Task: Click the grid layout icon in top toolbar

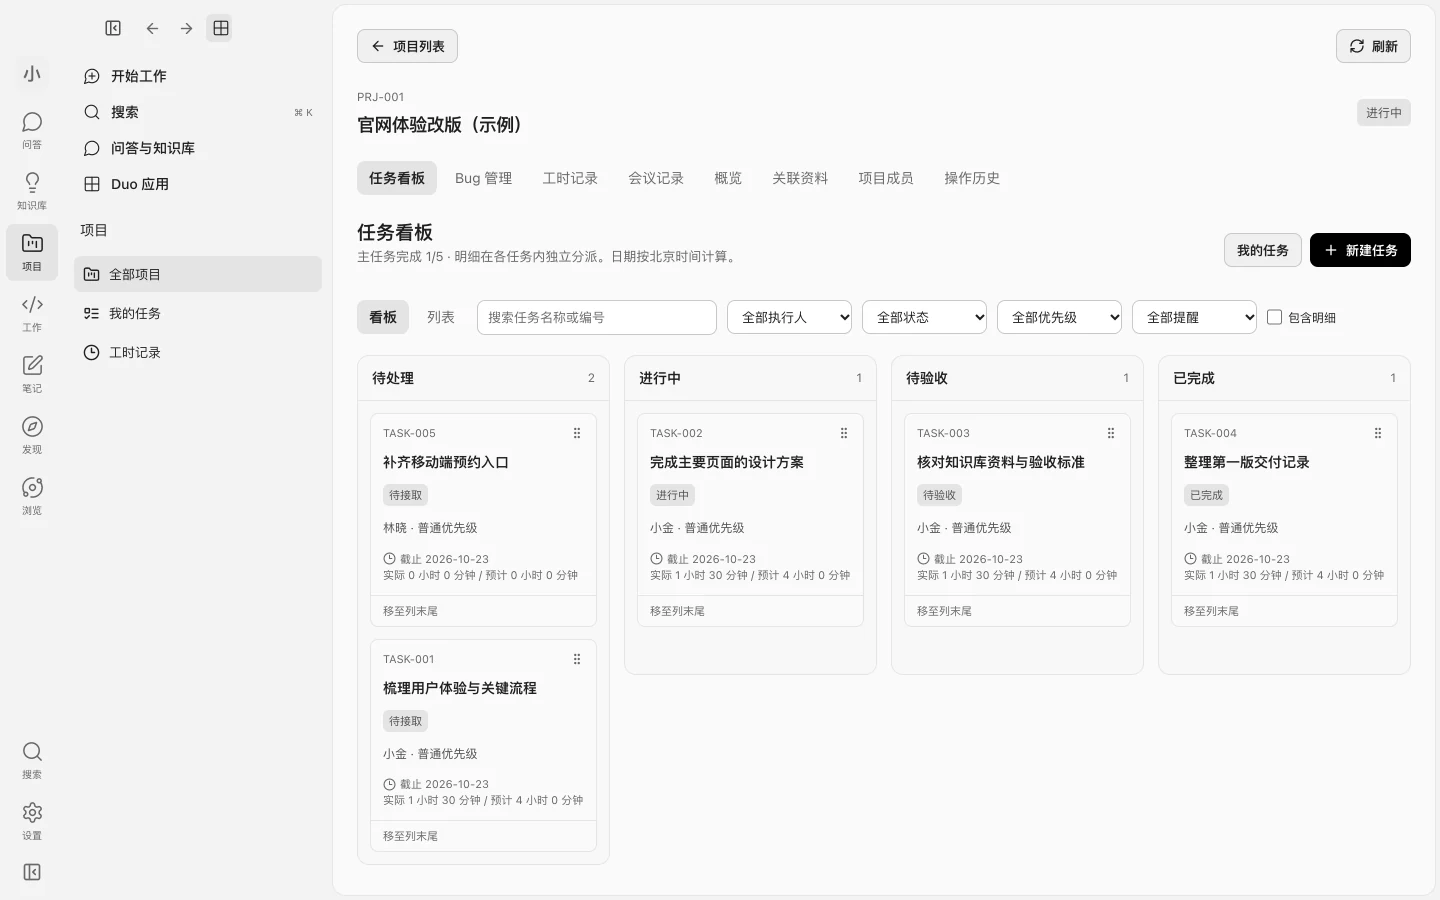Action: pyautogui.click(x=221, y=28)
